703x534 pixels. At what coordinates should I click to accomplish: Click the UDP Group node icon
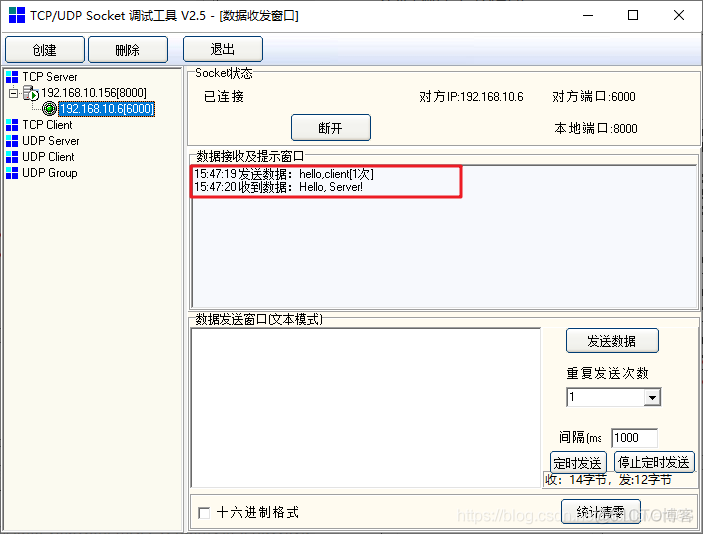point(12,173)
